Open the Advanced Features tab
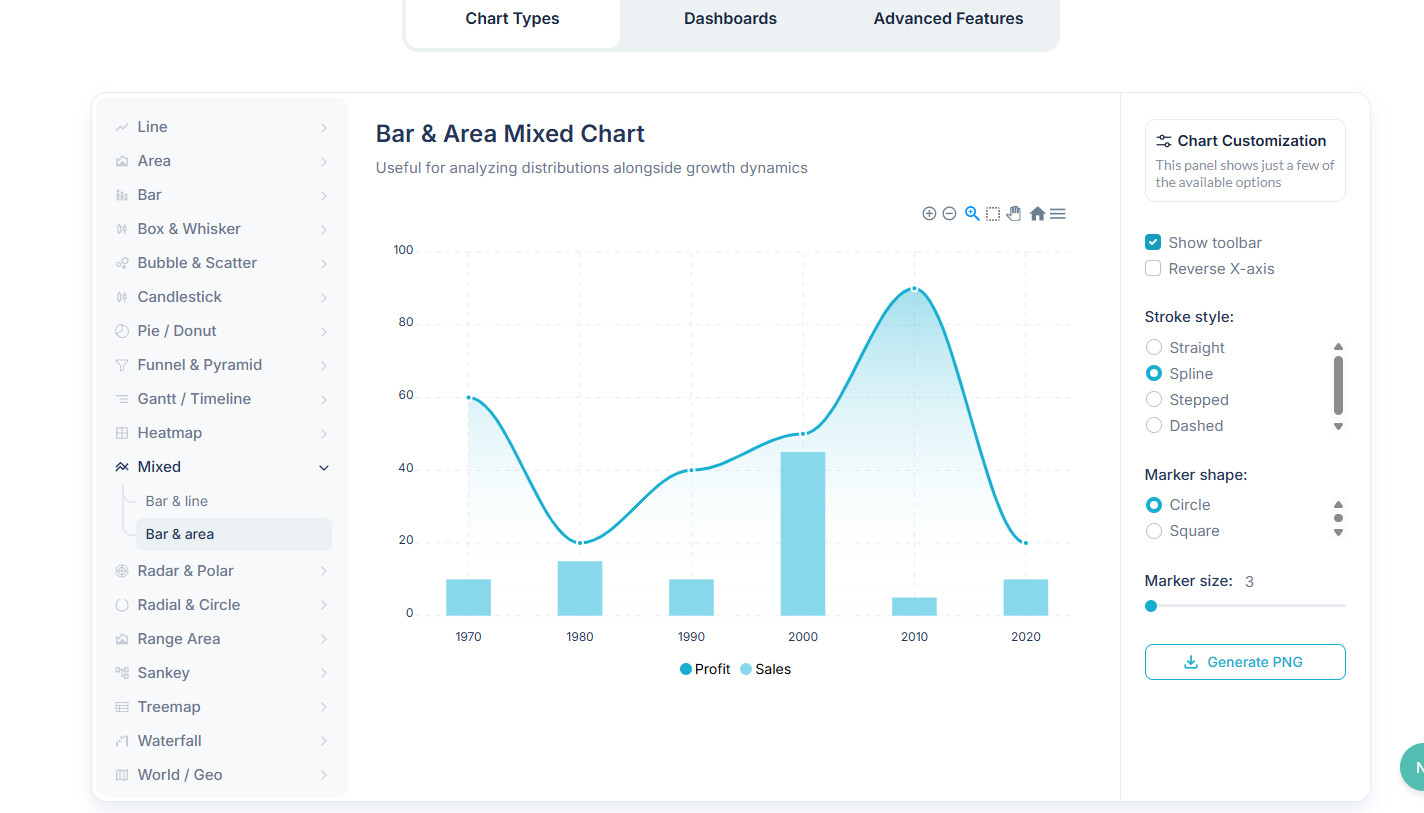Screen dimensions: 1424x813 948,19
